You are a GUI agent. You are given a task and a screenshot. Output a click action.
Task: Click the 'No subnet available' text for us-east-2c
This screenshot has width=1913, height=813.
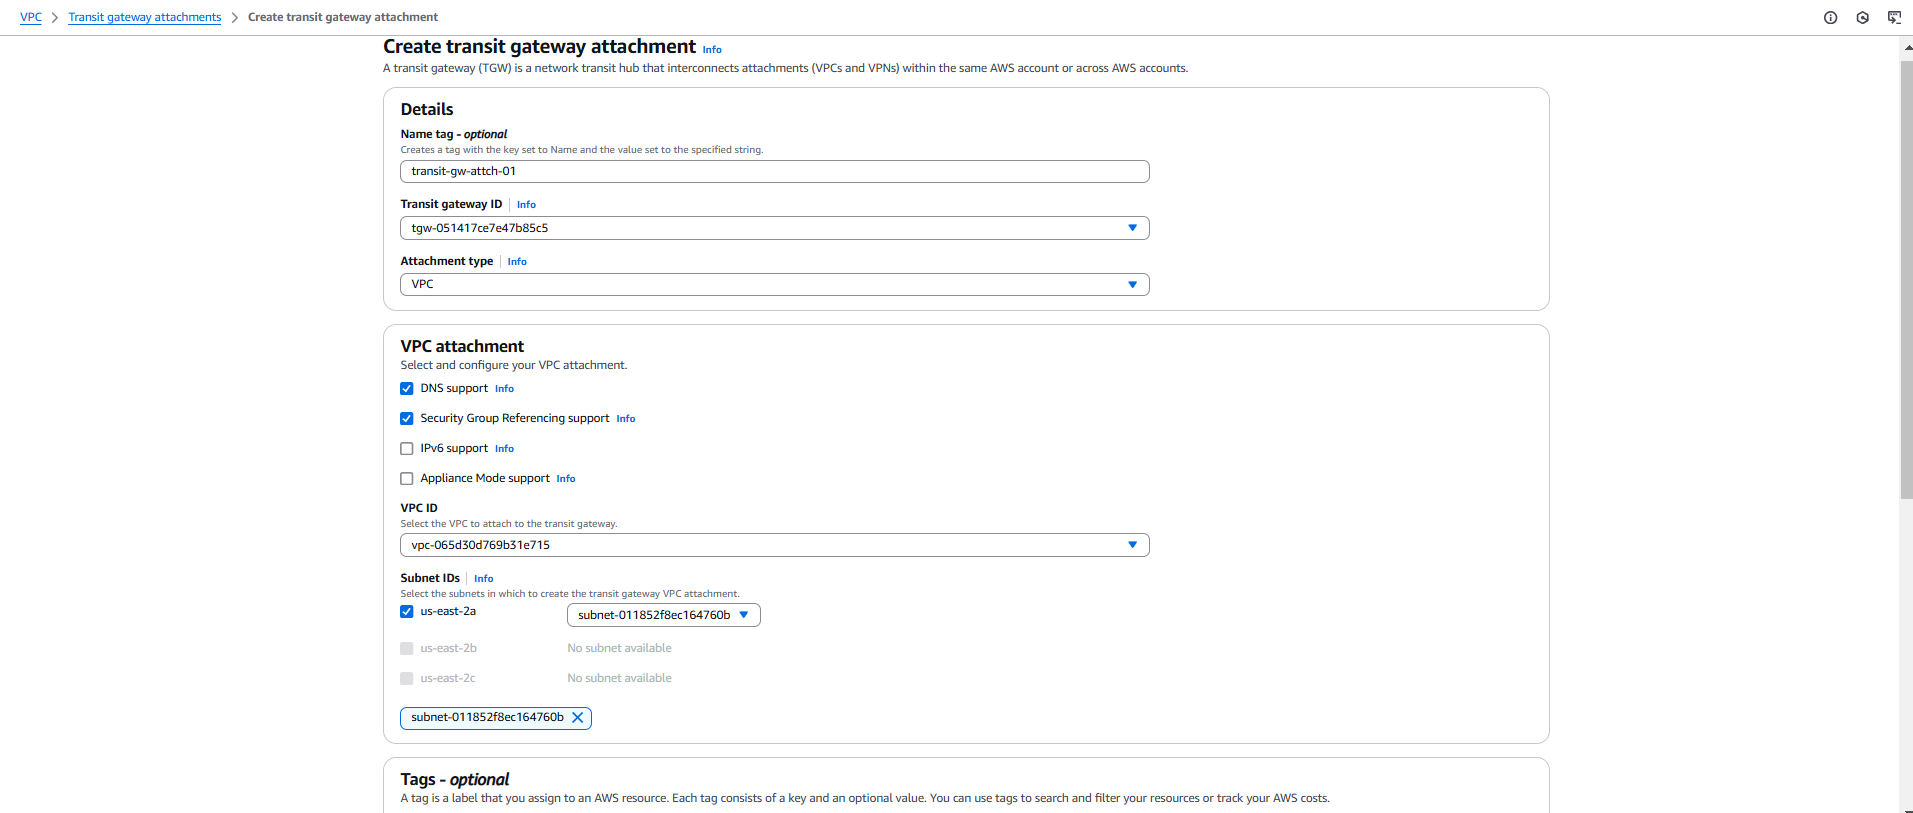[x=619, y=679]
